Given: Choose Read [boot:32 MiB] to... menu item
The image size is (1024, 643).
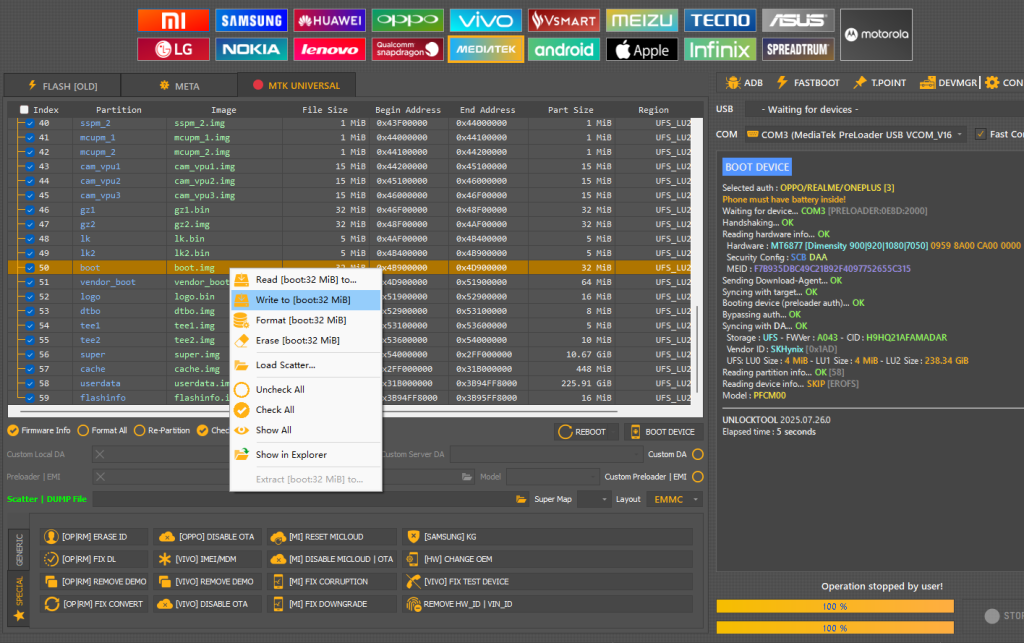Looking at the screenshot, I should [x=306, y=279].
